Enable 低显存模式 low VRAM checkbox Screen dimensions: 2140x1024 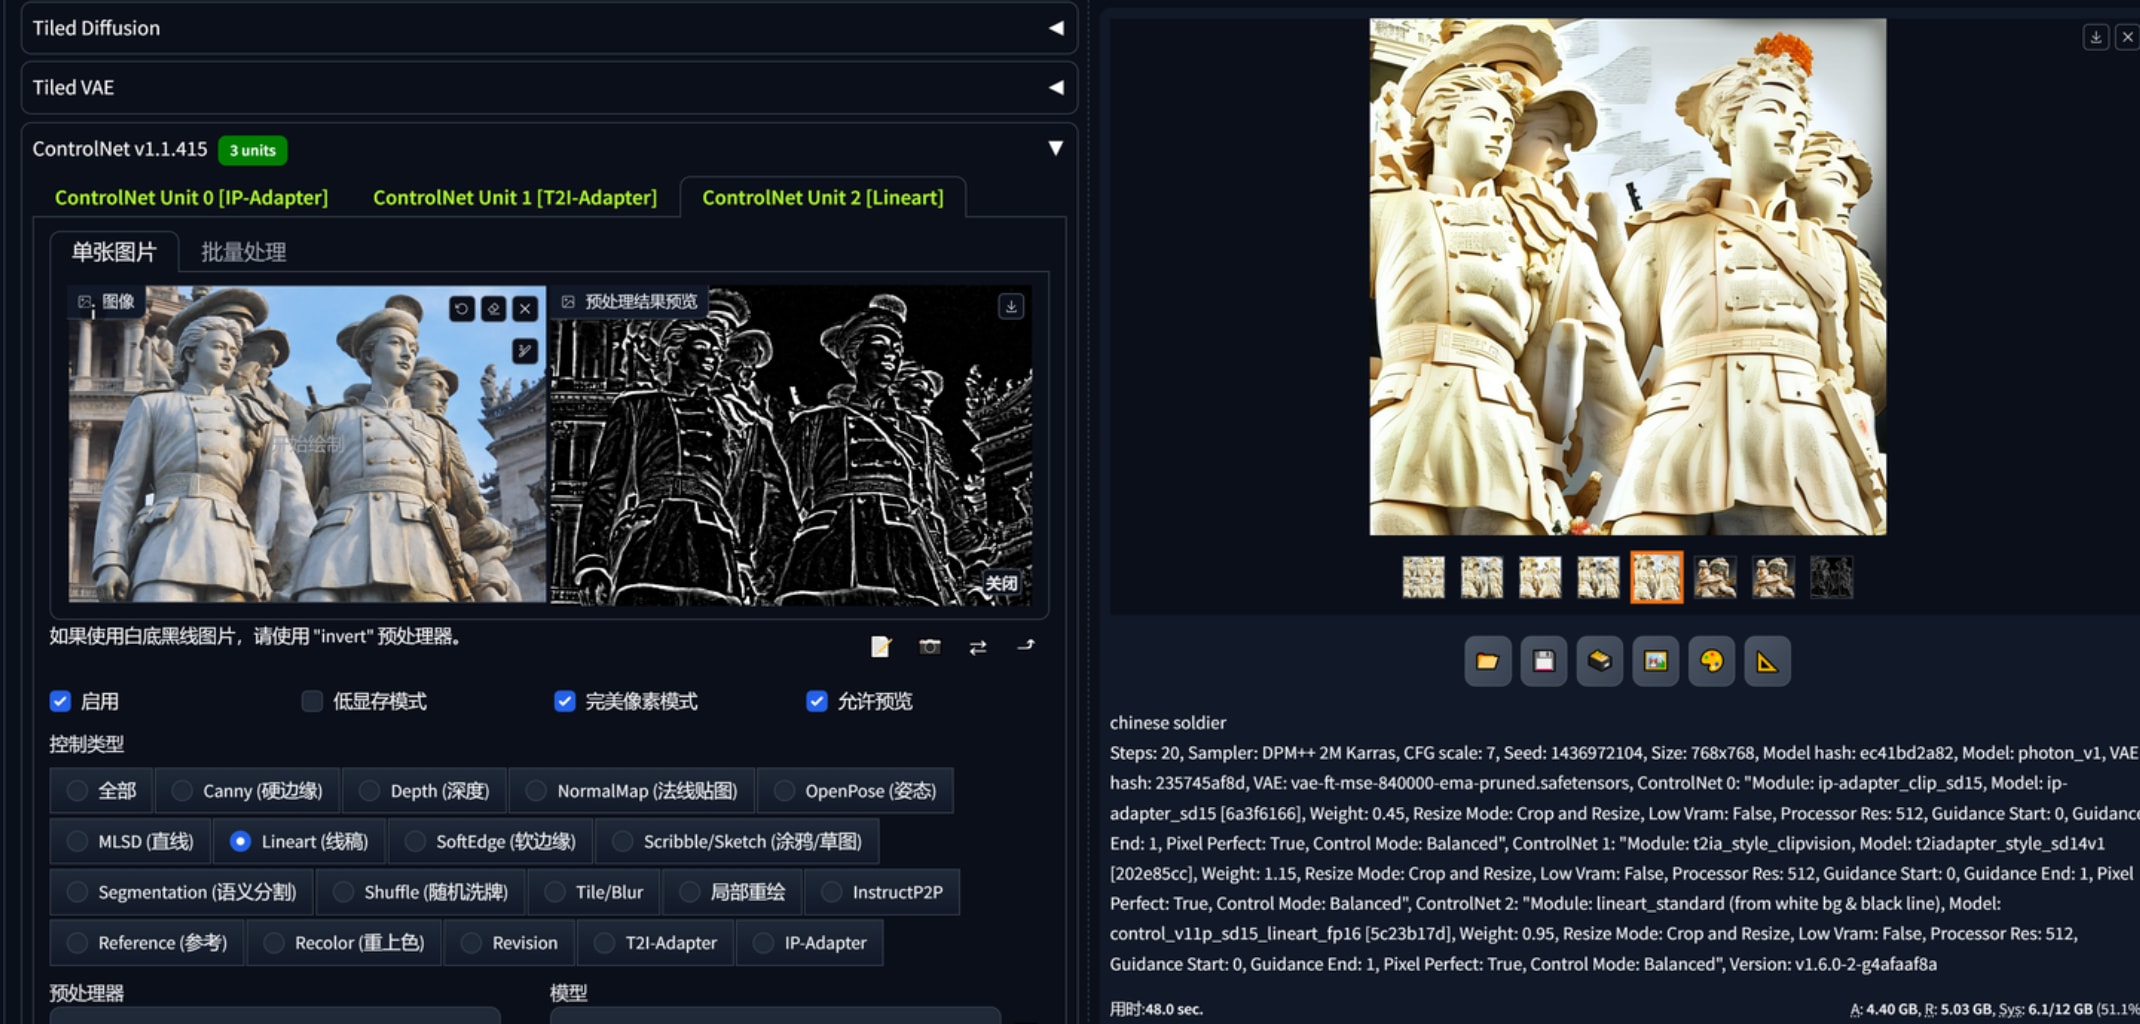click(x=312, y=701)
